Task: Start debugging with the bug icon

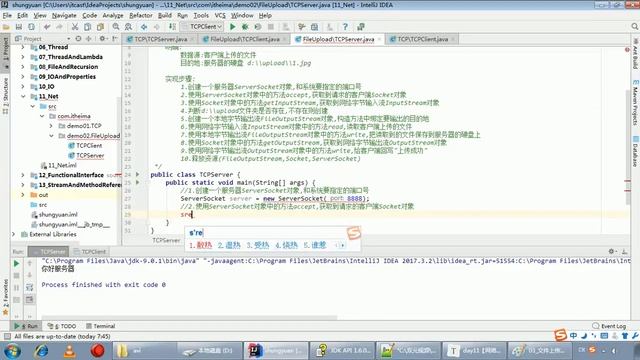Action: click(x=245, y=27)
